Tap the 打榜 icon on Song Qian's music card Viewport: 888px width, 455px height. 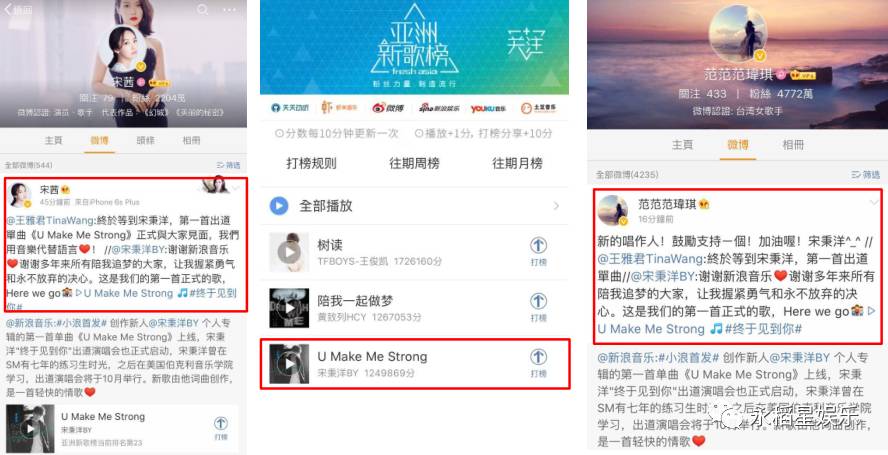coord(221,423)
